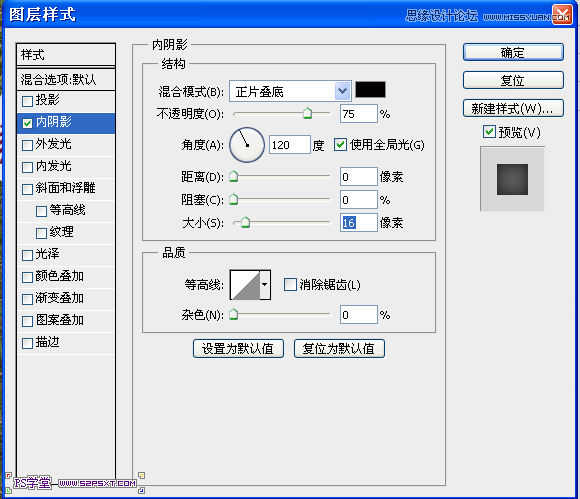Click the black shadow color swatch
580x499 pixels.
370,90
